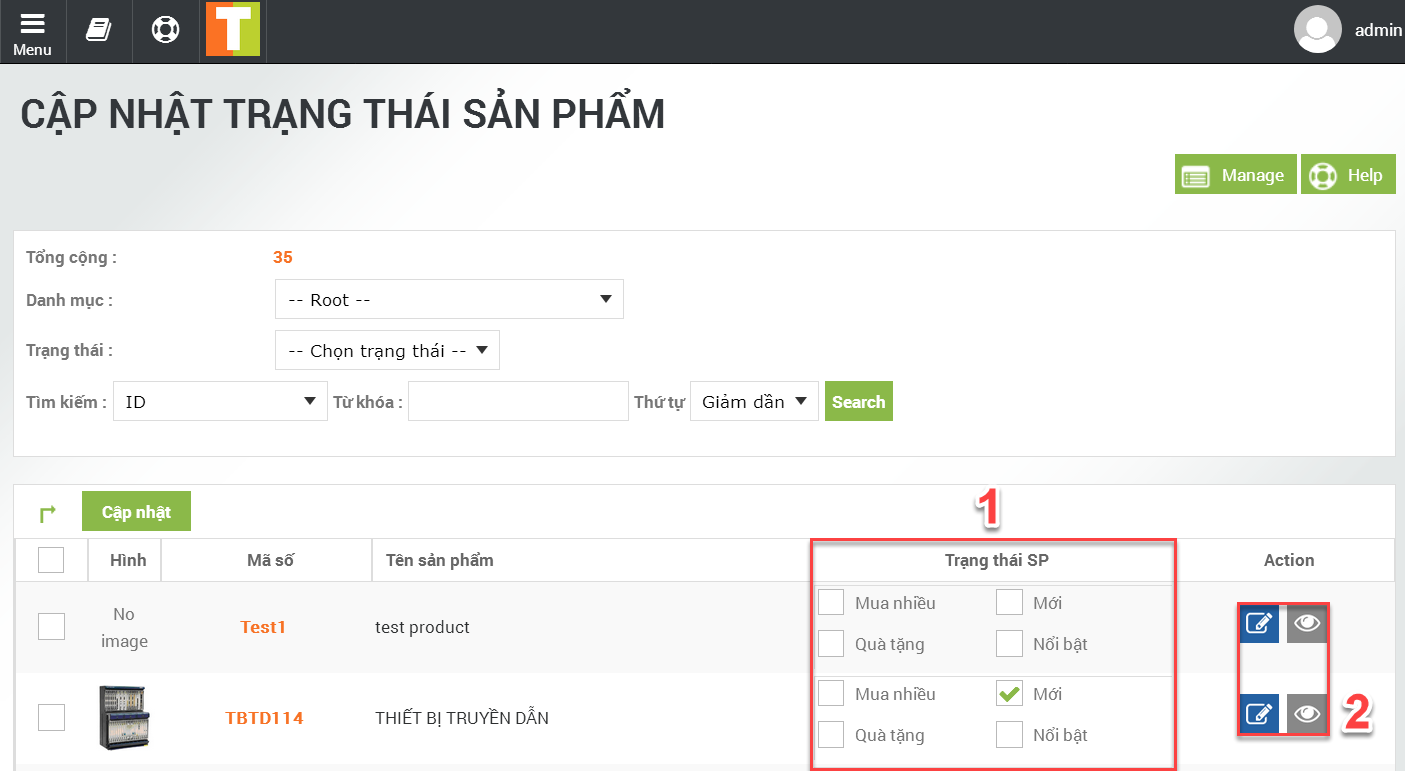Click the green Search button

[858, 401]
